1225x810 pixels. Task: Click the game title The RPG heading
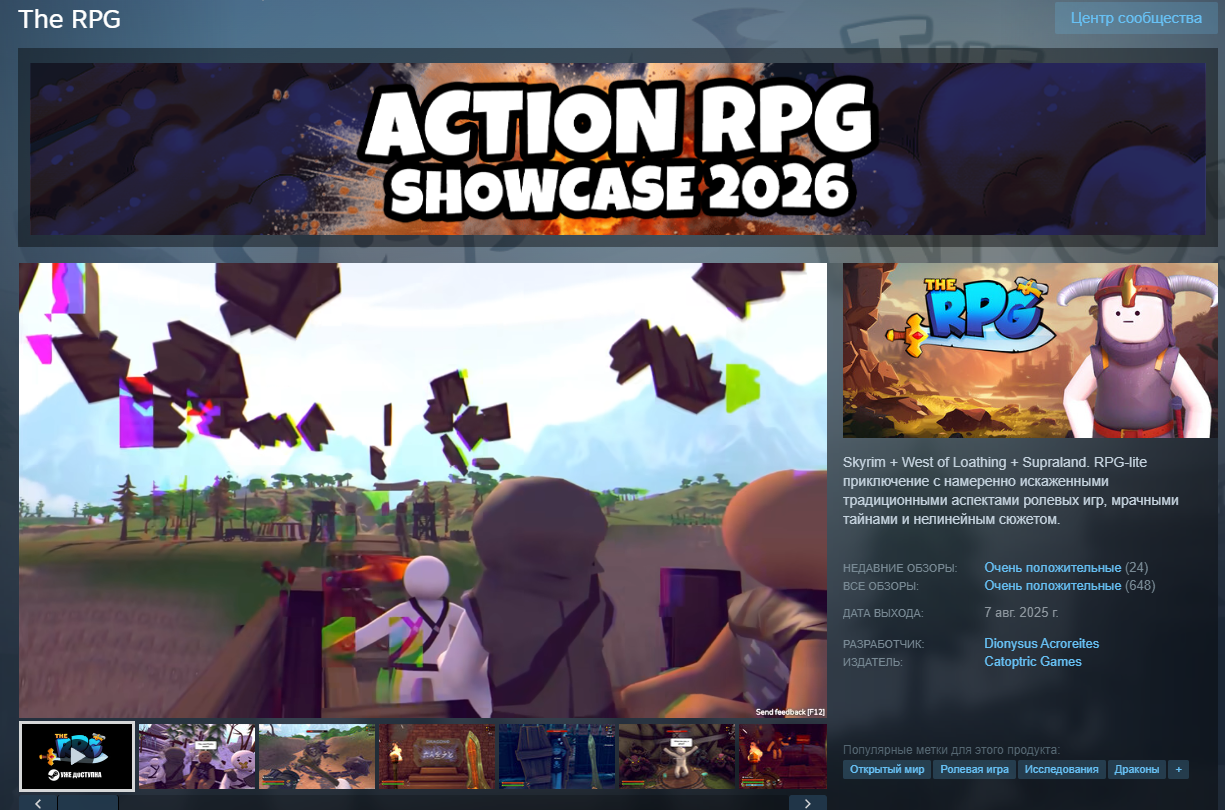(x=70, y=19)
